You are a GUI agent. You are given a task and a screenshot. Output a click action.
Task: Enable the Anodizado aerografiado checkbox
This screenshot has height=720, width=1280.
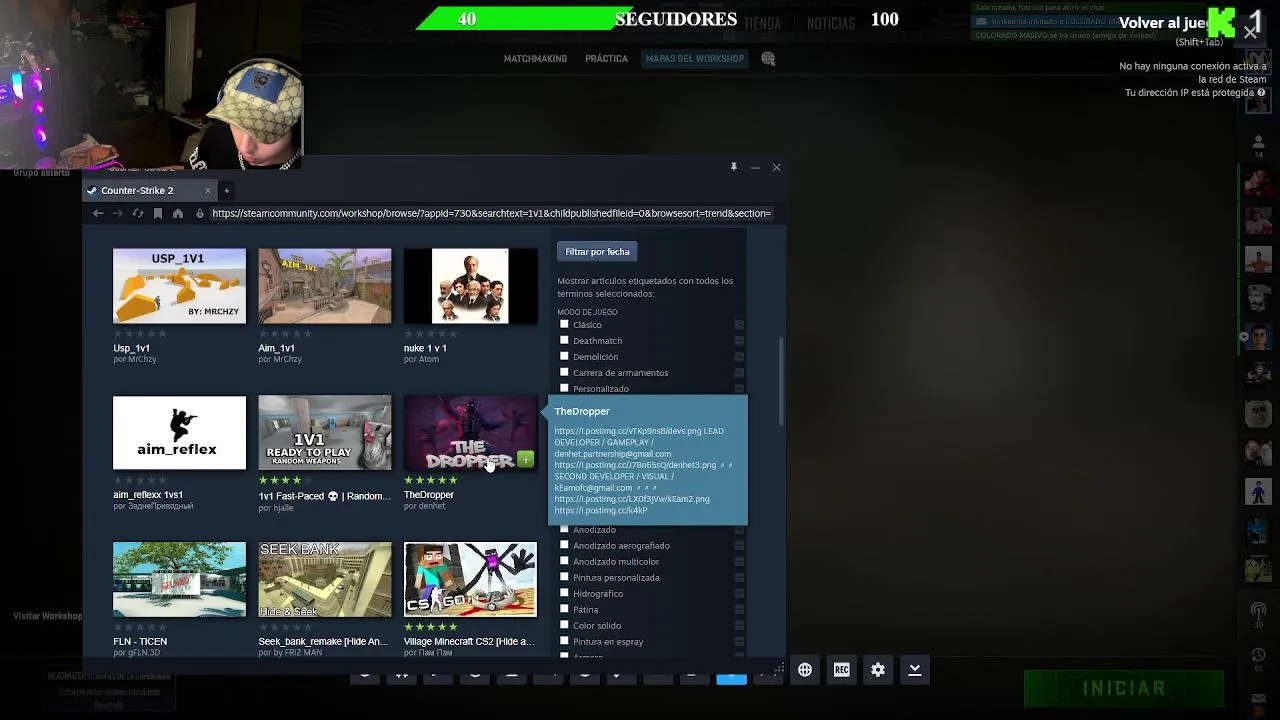(x=564, y=545)
